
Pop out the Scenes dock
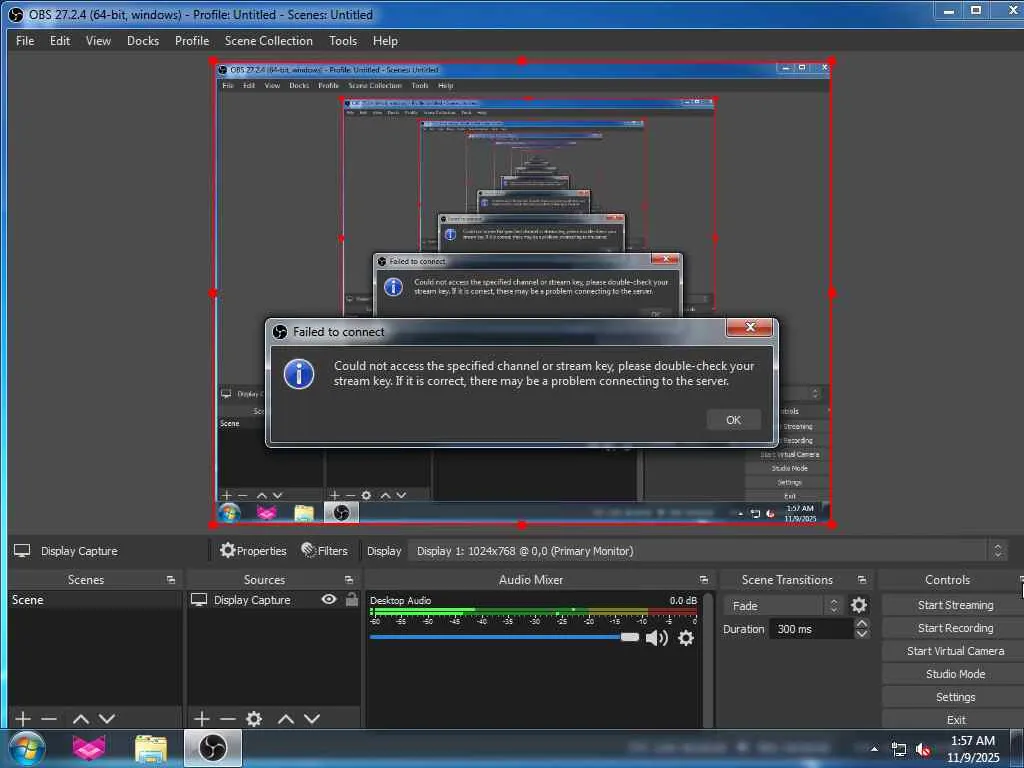coord(171,580)
